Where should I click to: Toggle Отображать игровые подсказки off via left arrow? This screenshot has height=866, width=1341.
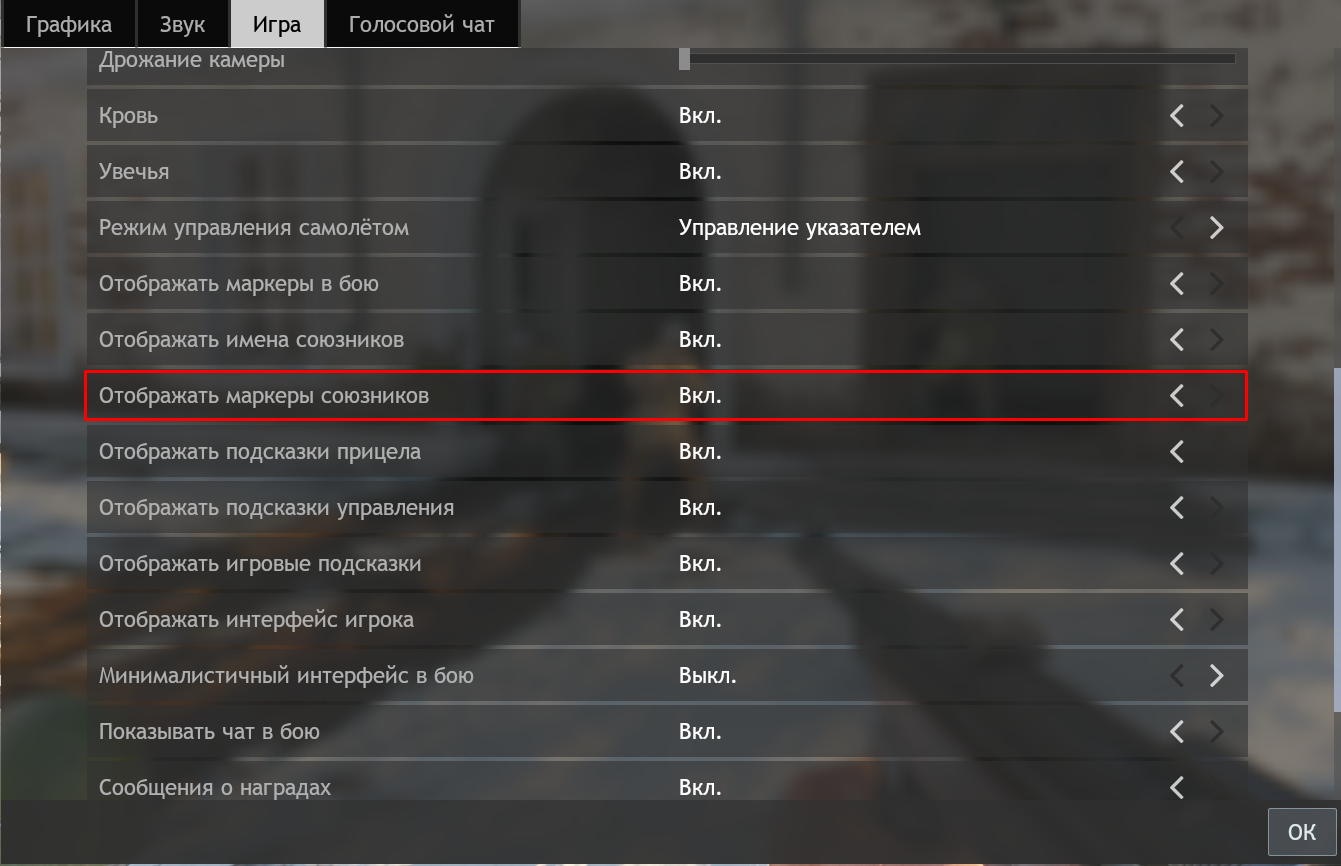pyautogui.click(x=1177, y=564)
